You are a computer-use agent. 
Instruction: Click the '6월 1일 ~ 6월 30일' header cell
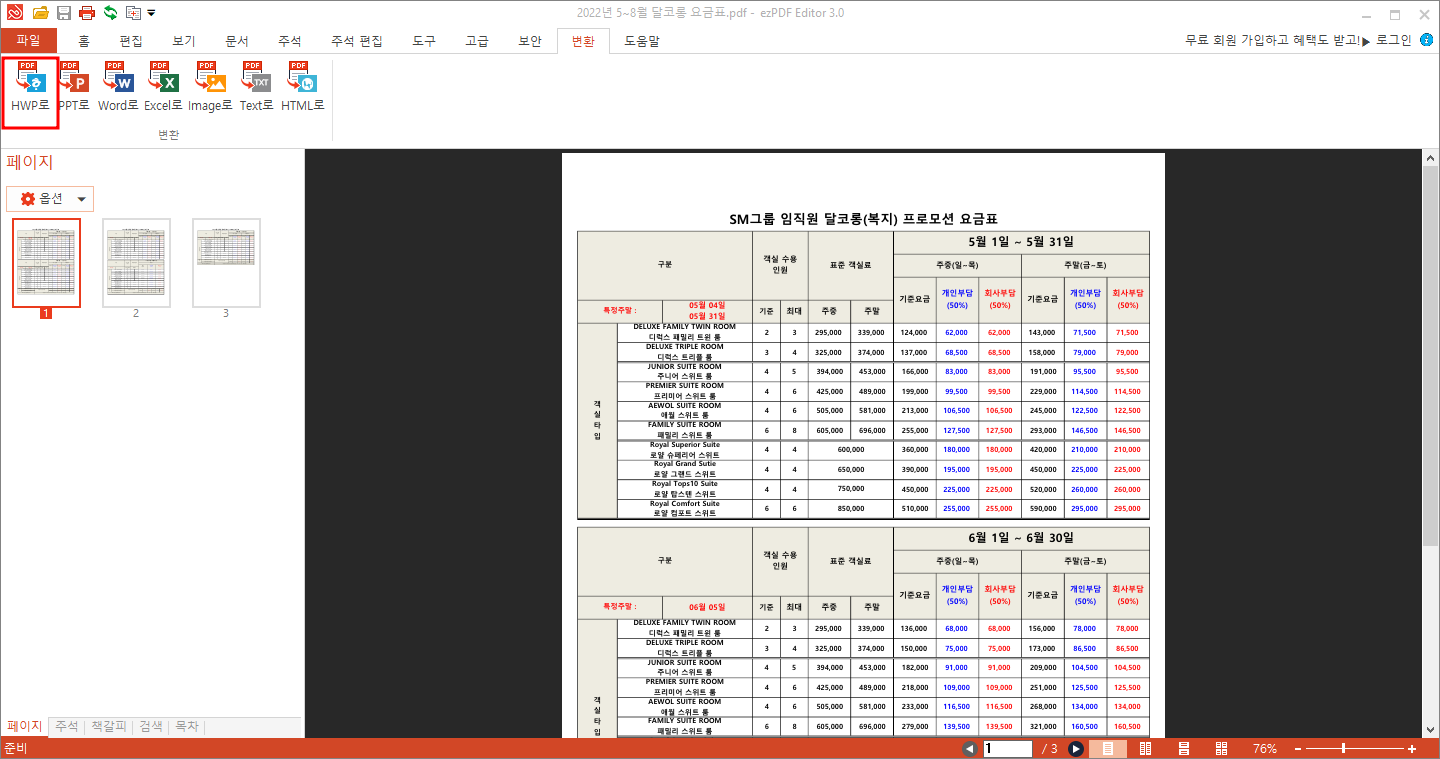(x=1021, y=538)
